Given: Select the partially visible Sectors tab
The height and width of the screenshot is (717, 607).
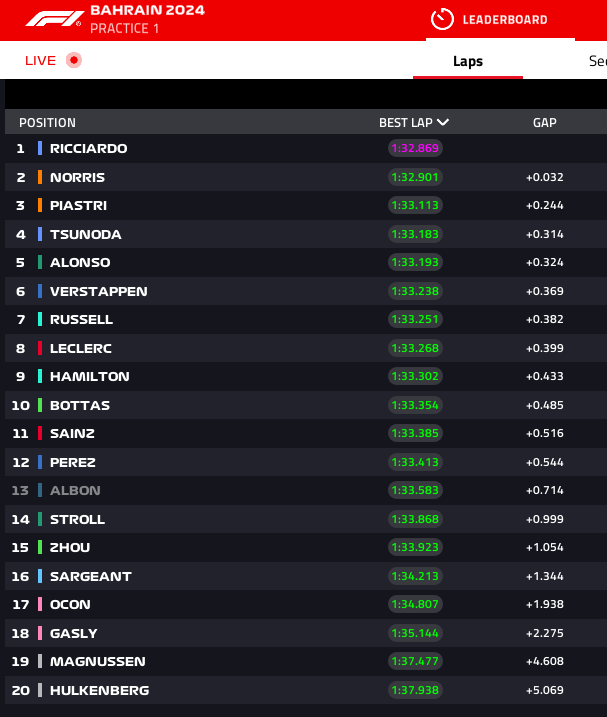Looking at the screenshot, I should 597,61.
